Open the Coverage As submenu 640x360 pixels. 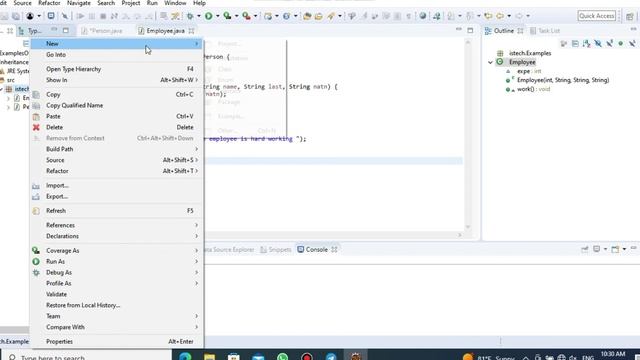(x=118, y=251)
